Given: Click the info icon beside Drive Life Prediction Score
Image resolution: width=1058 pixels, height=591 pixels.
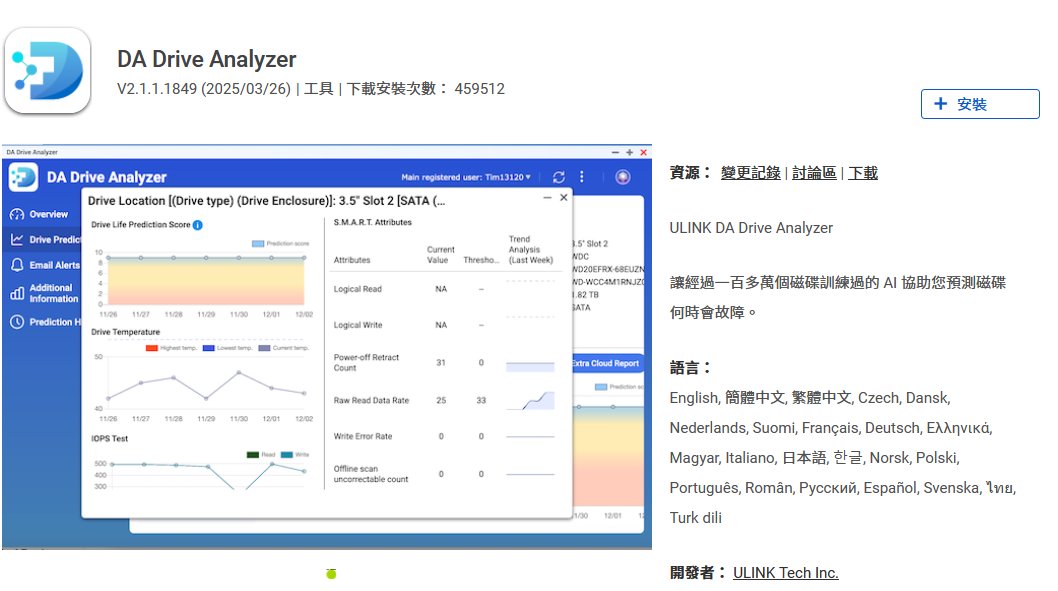Looking at the screenshot, I should 198,225.
